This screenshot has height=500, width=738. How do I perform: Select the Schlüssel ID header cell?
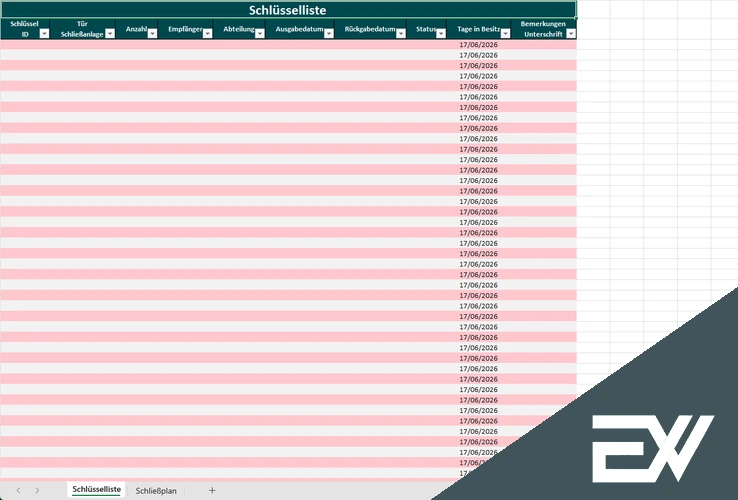point(25,29)
